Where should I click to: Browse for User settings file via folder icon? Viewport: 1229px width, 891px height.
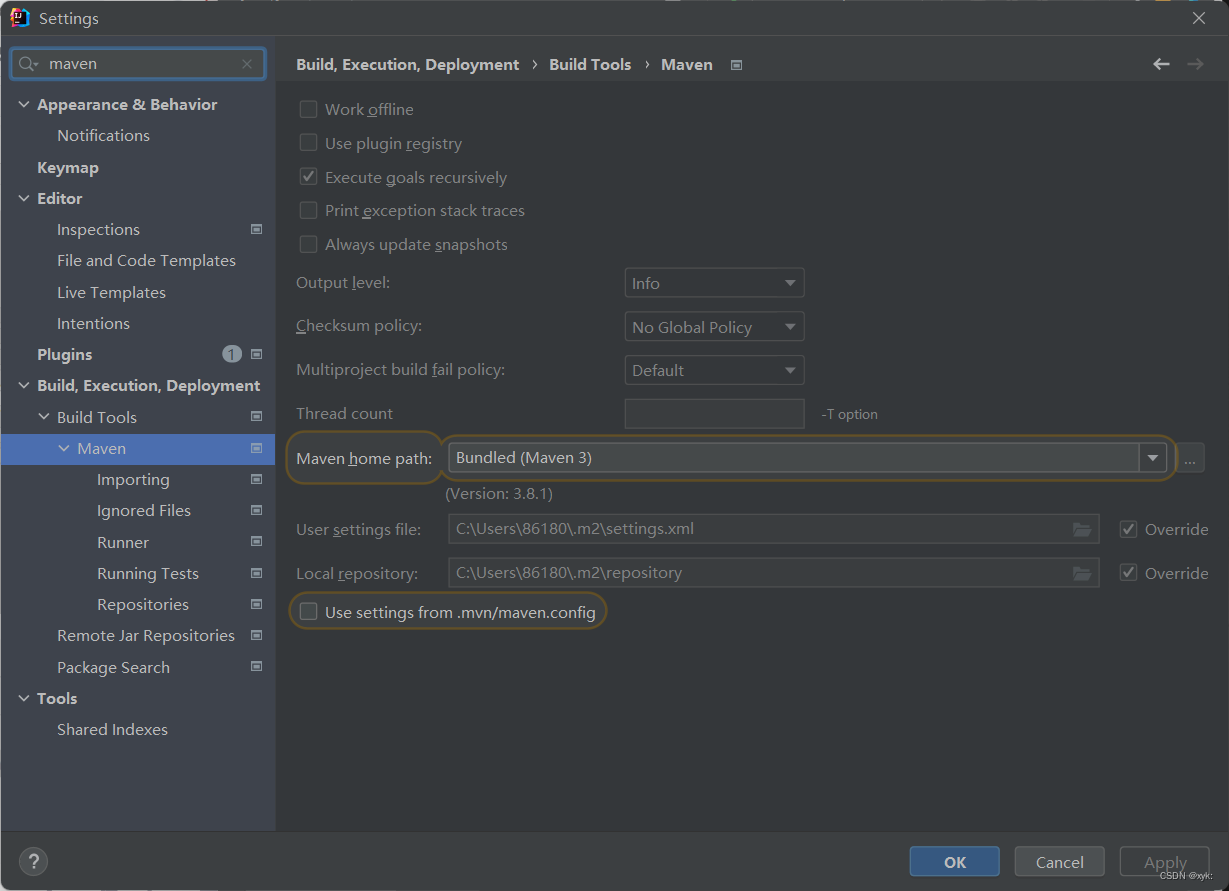1082,529
